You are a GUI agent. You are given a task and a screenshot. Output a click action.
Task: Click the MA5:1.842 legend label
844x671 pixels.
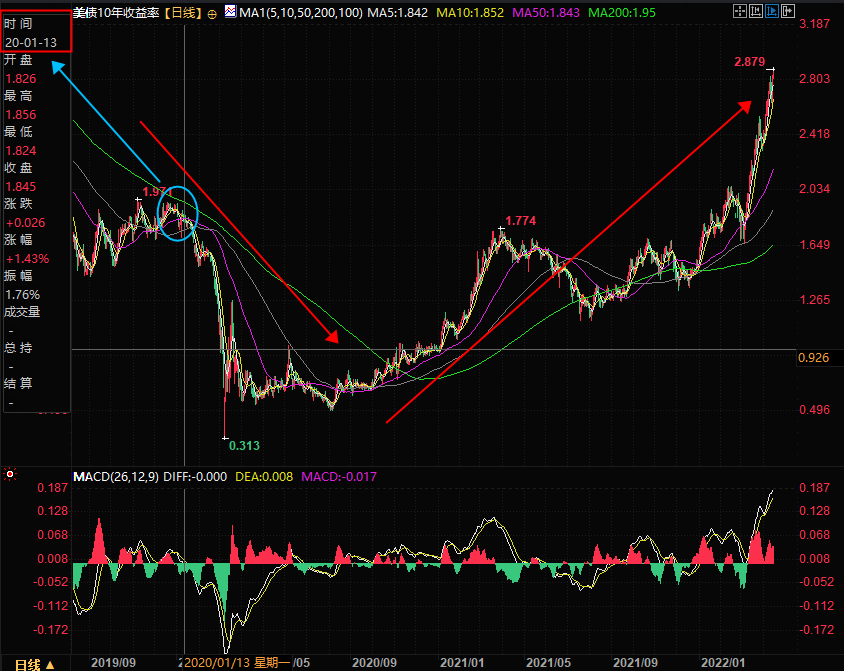click(x=397, y=12)
